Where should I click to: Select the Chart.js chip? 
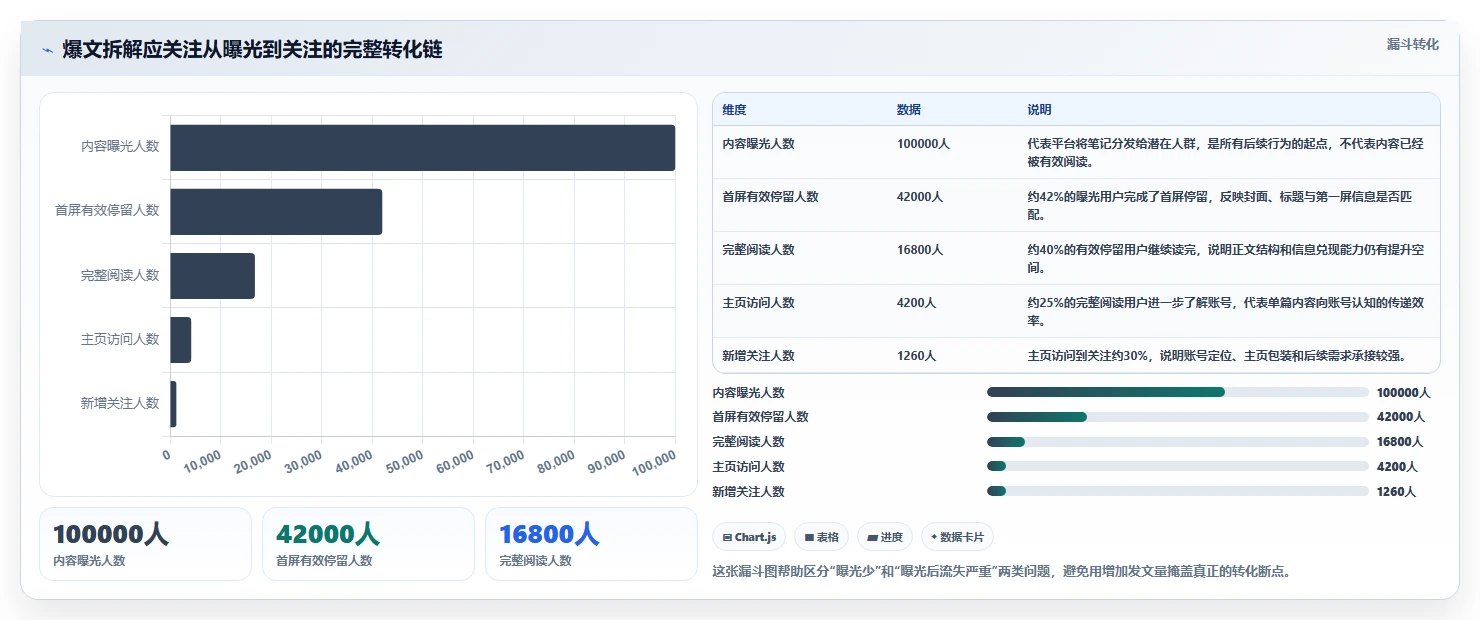[x=750, y=537]
